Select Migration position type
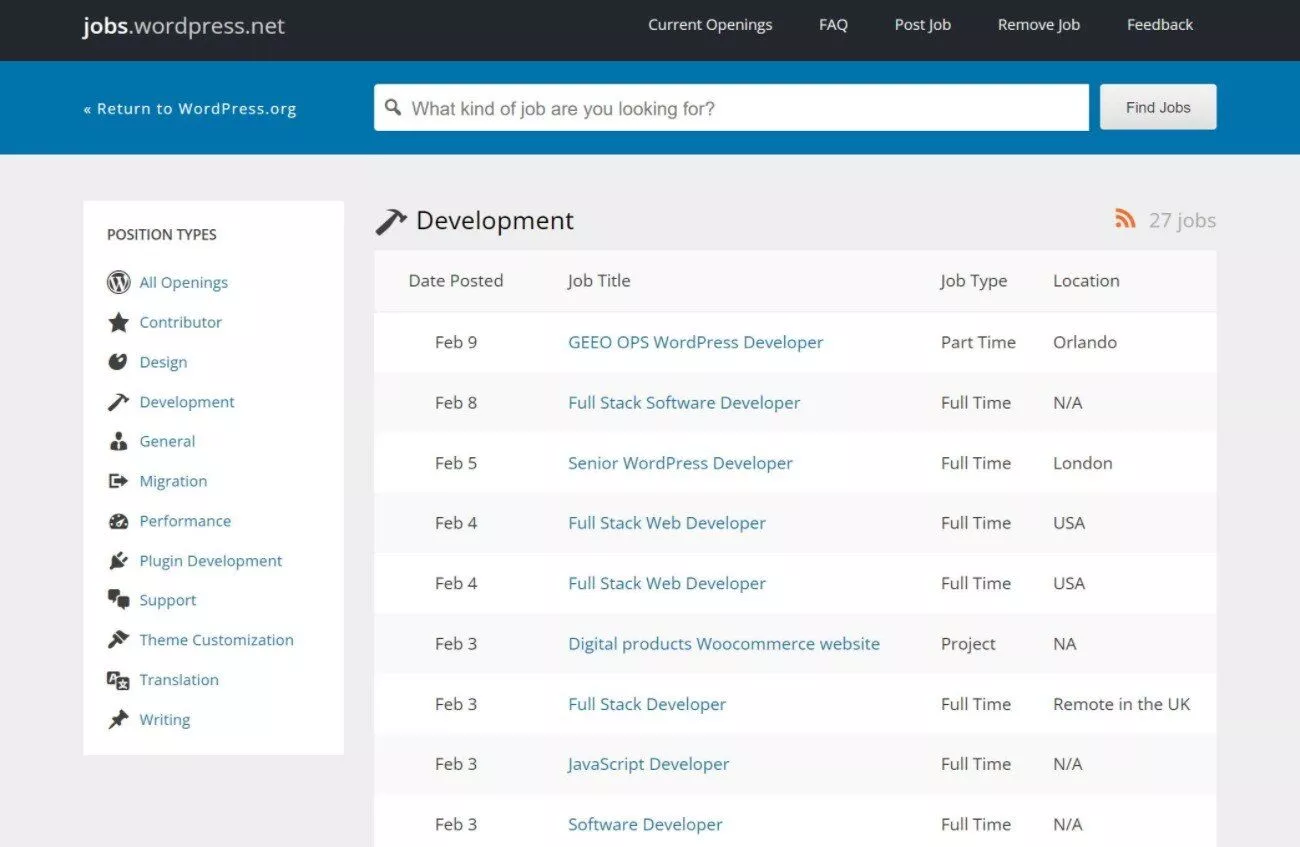Screen dimensions: 1300x847 click(173, 481)
